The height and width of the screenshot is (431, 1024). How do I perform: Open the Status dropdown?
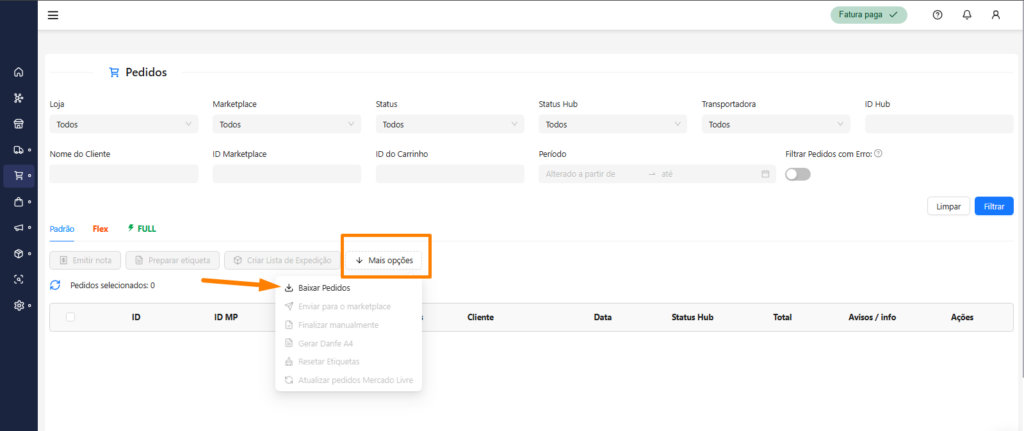pos(450,124)
